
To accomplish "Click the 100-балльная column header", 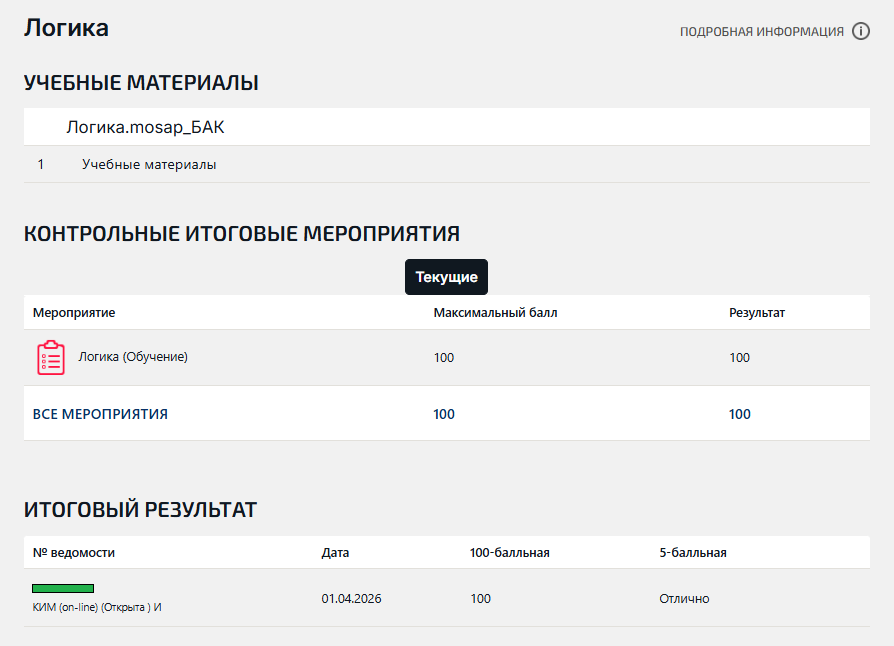I will [x=509, y=553].
